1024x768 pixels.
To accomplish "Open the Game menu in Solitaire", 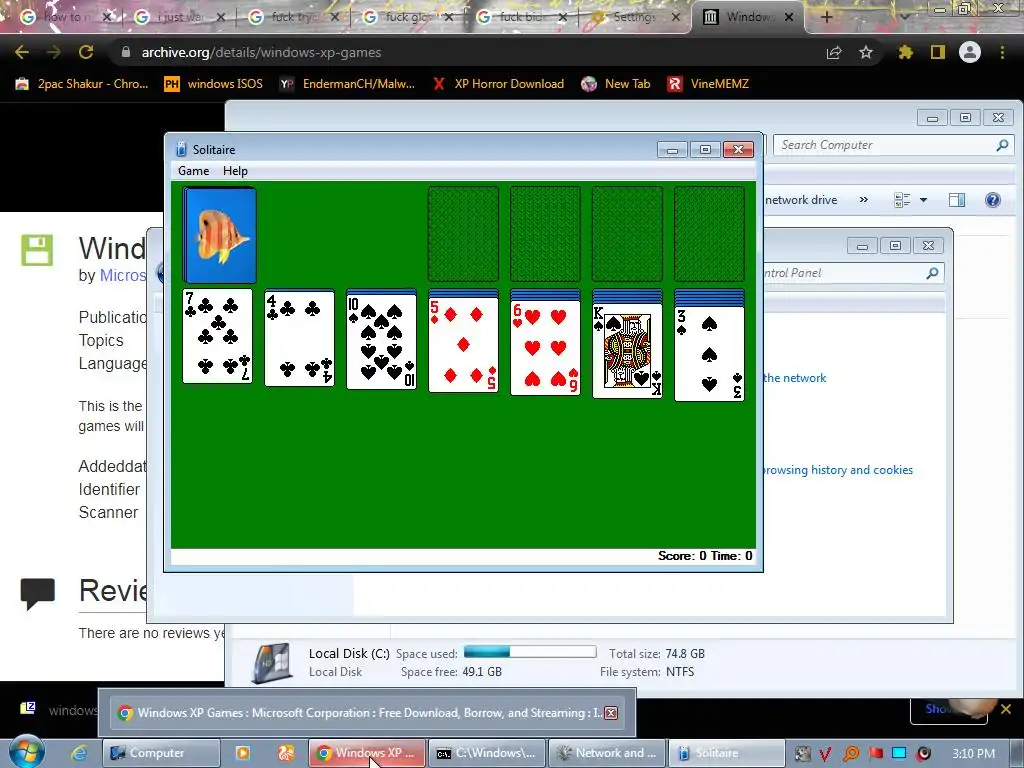I will coord(193,170).
